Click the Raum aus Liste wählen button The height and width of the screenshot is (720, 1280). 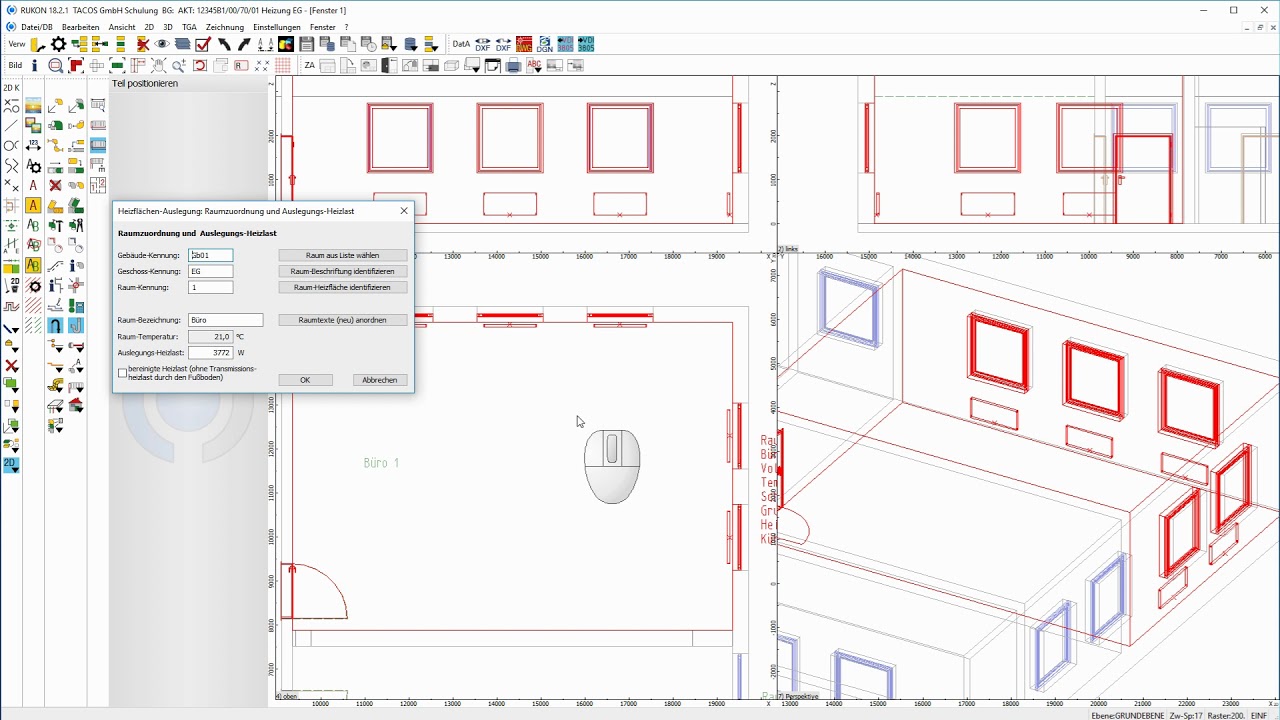pos(342,255)
